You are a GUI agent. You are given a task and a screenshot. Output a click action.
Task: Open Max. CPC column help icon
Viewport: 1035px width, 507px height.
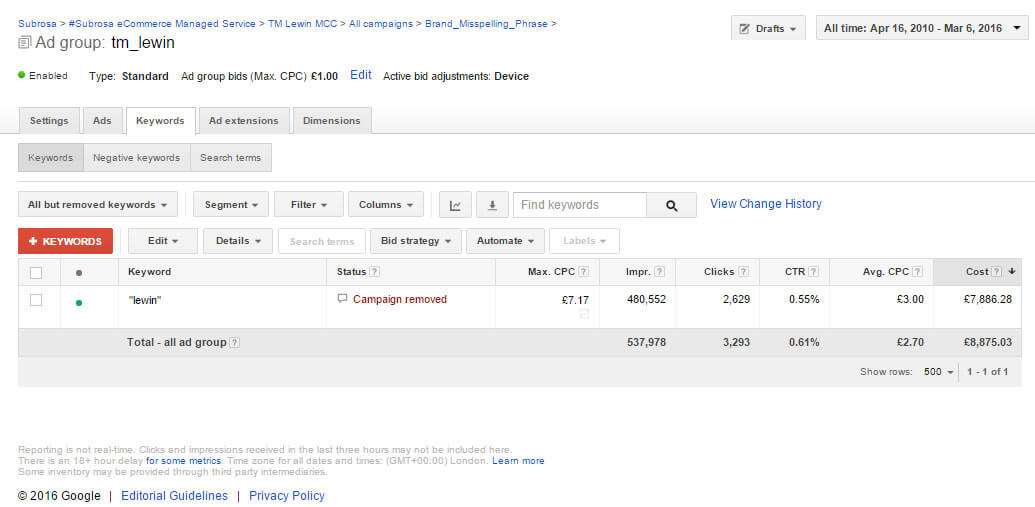tap(584, 272)
